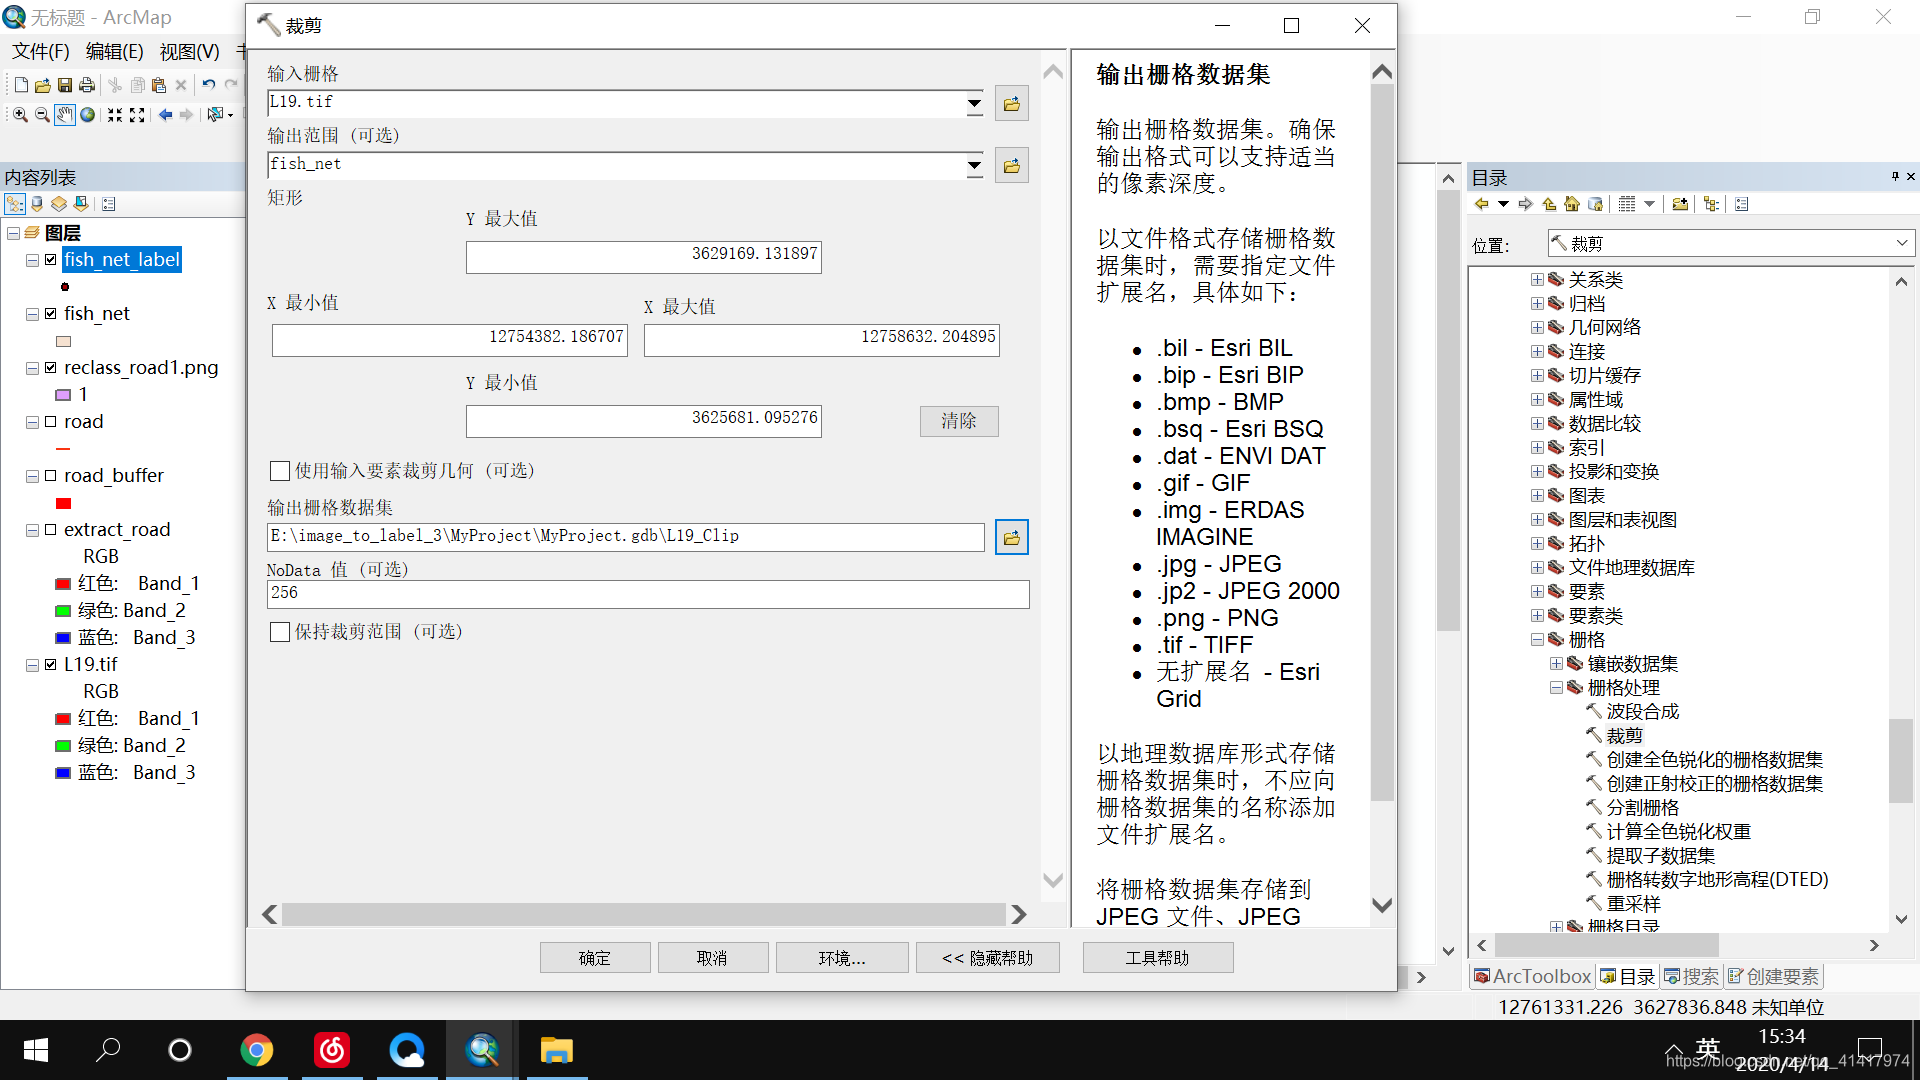Click the Save disk icon in toolbar
1920x1080 pixels.
point(65,85)
